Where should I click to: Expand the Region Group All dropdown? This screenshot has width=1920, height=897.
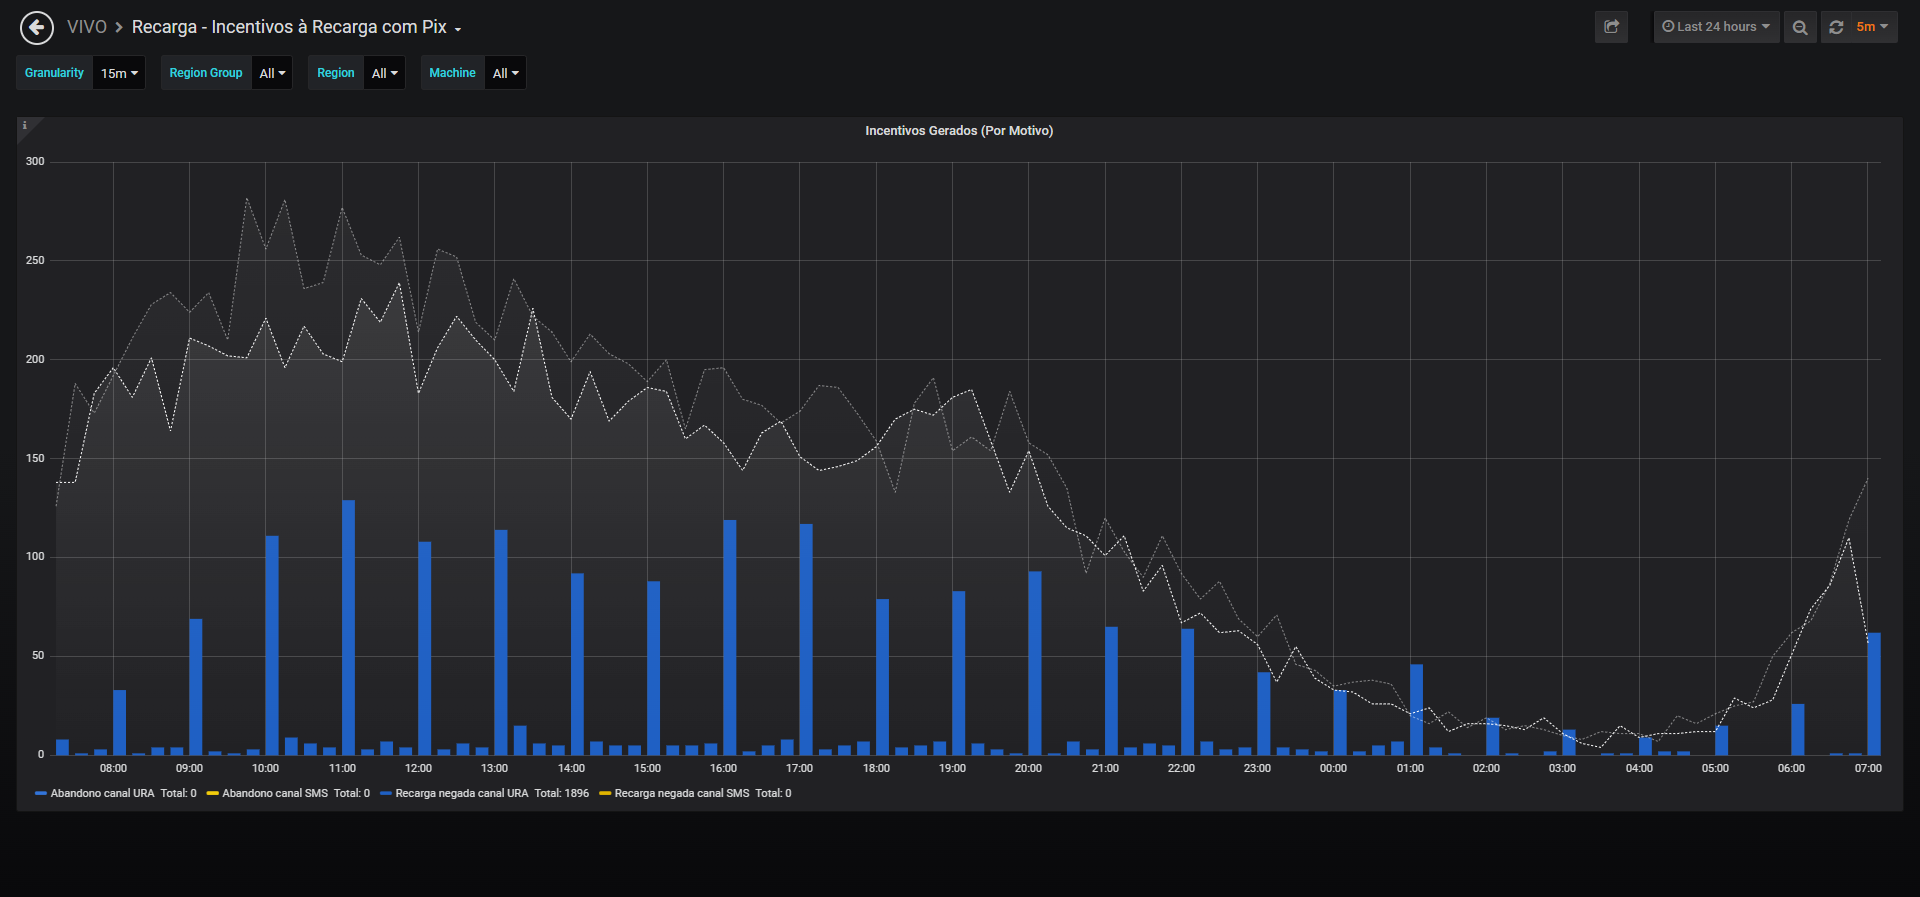272,73
